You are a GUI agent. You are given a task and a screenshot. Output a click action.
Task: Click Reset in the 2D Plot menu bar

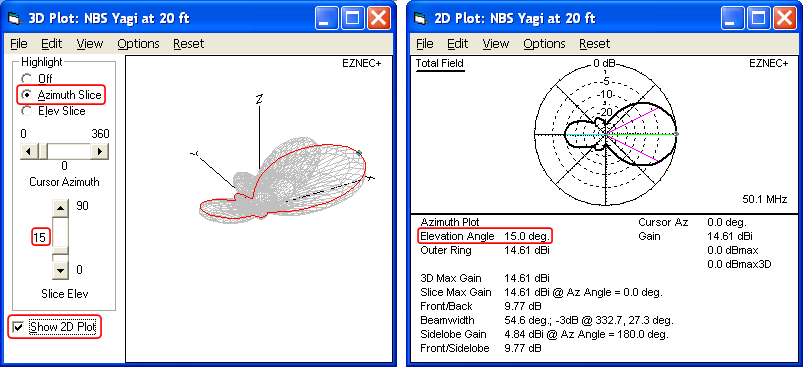pyautogui.click(x=595, y=44)
